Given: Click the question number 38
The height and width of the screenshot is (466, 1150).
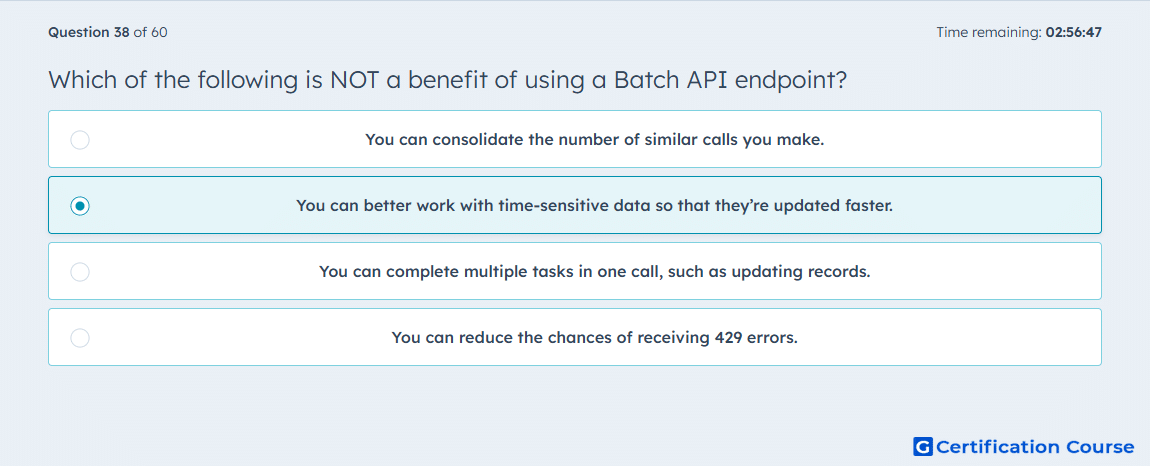Looking at the screenshot, I should click(x=122, y=33).
